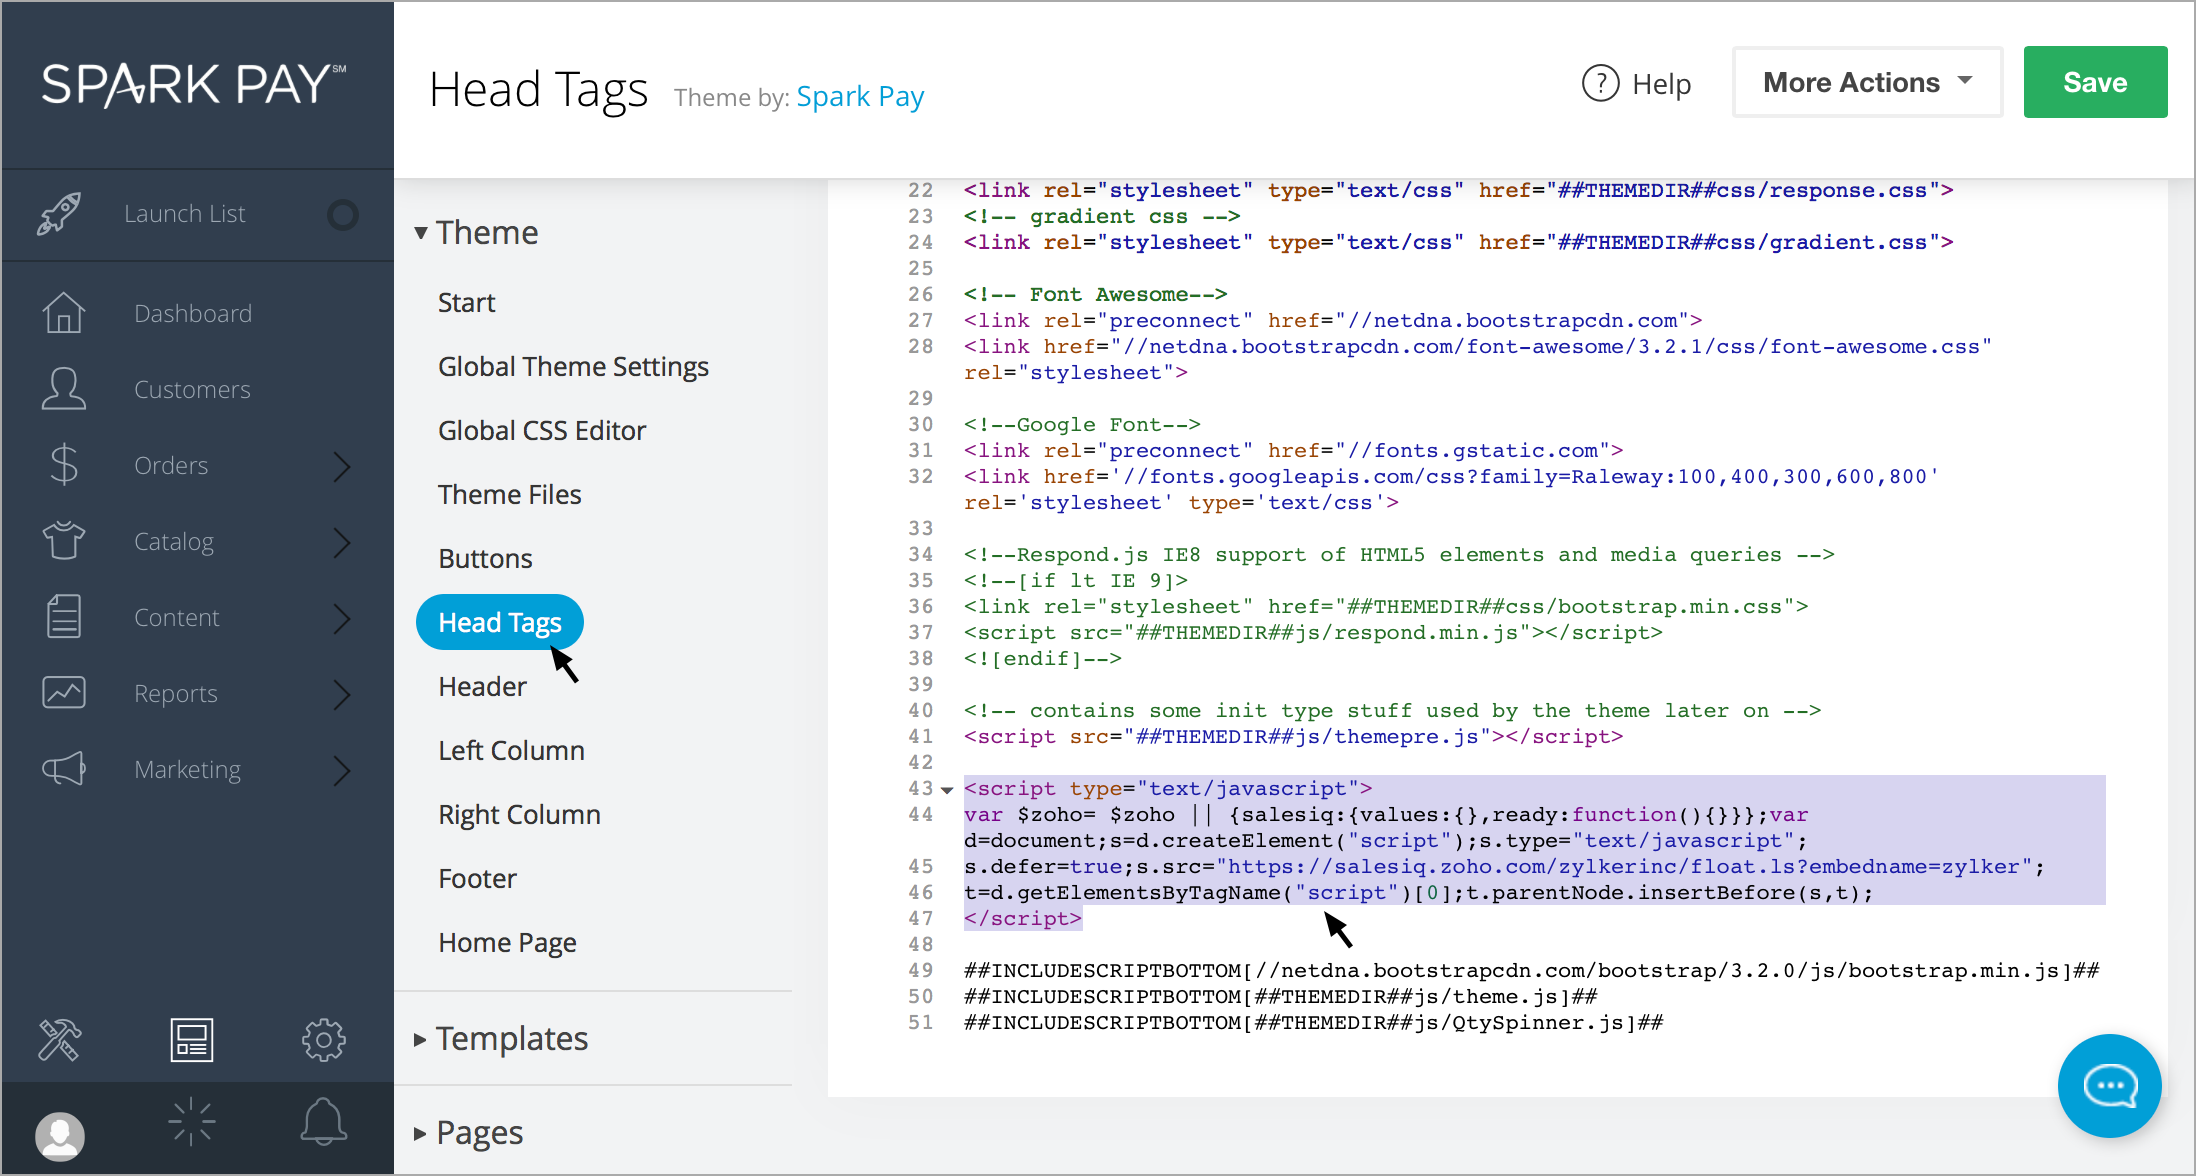Open Home Page theme section
Screen dimensions: 2196x1176
click(507, 942)
